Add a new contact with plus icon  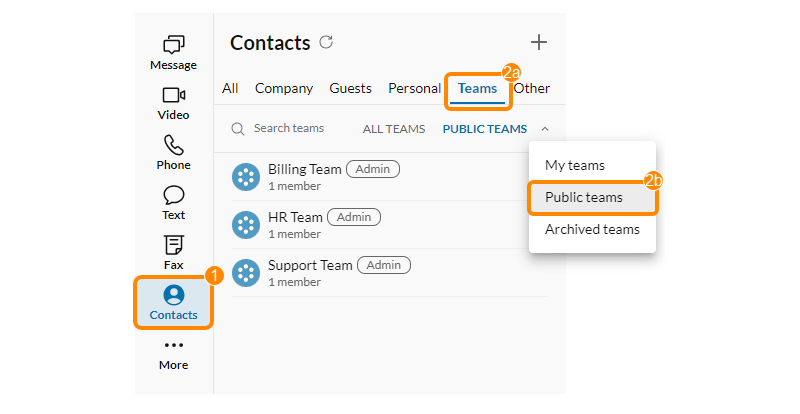click(539, 42)
